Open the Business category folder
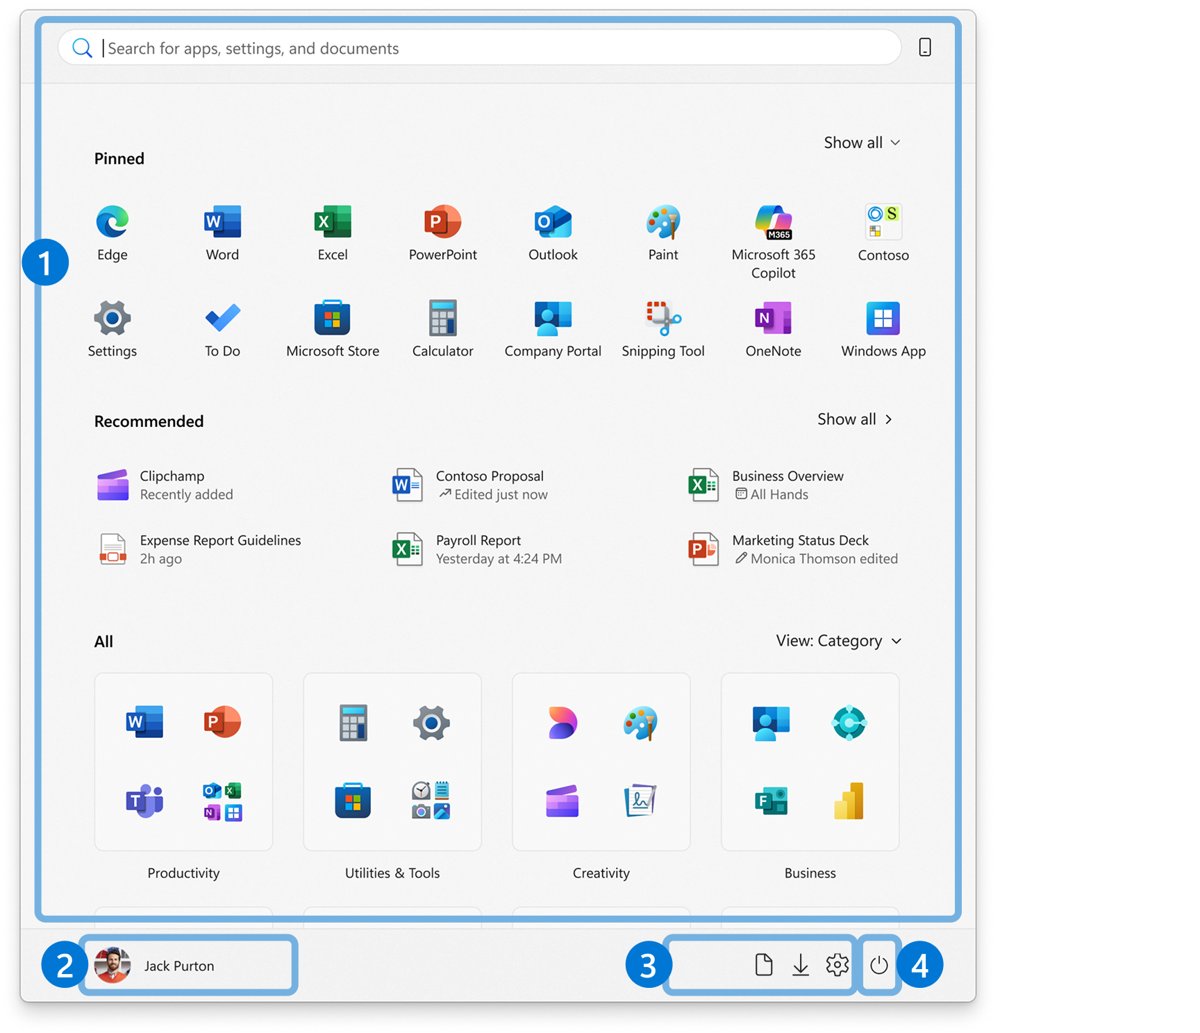 [810, 762]
